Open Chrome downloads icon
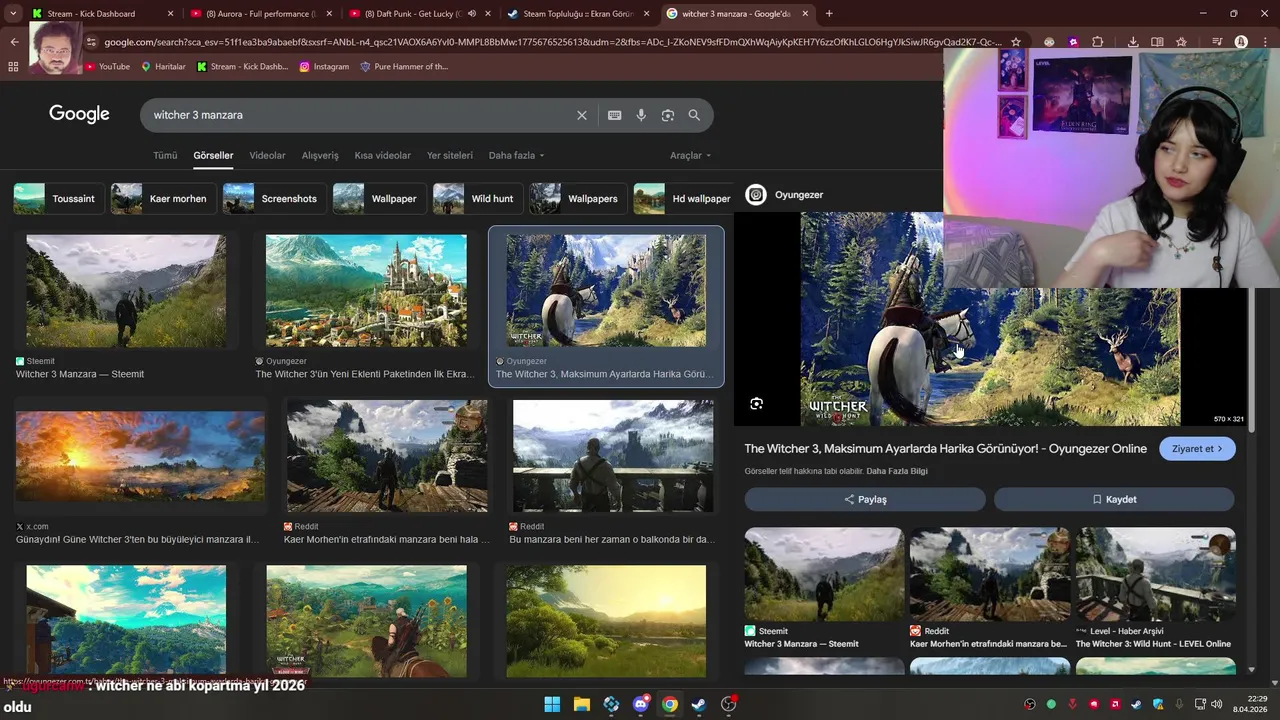This screenshot has height=720, width=1280. click(1133, 42)
